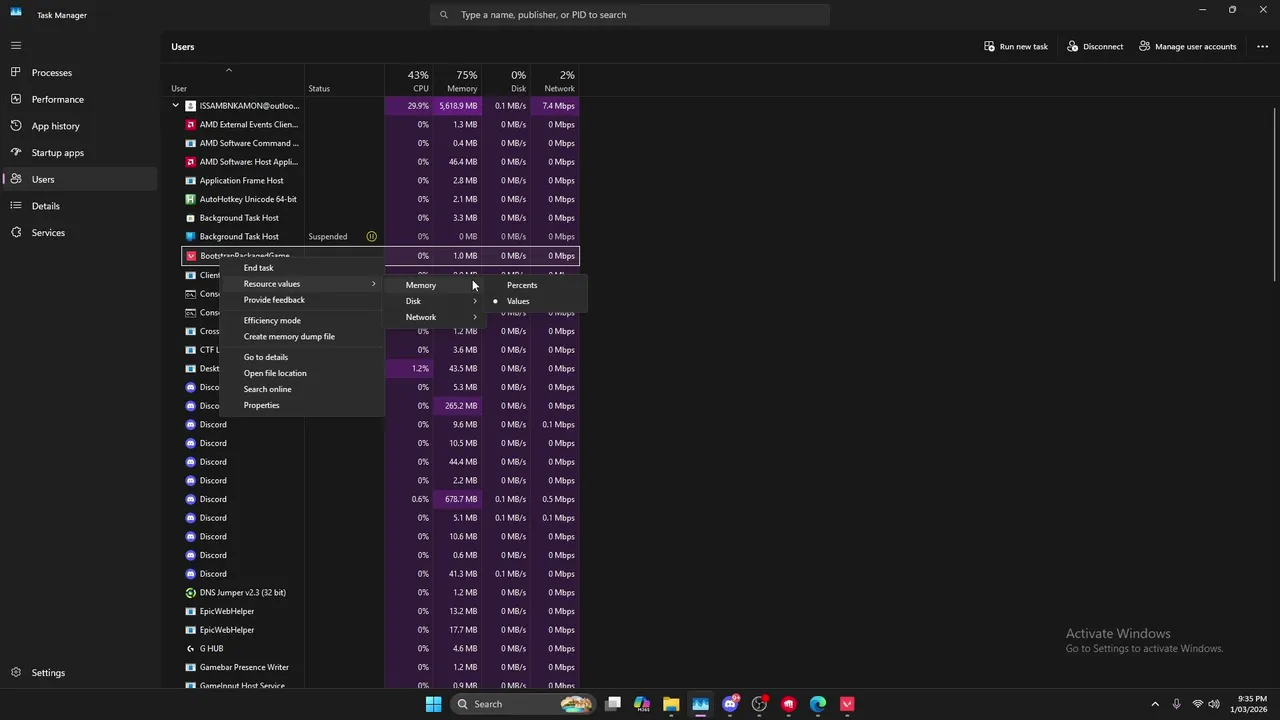Viewport: 1280px width, 720px height.
Task: Select the Discord 678.7 MB memory cell
Action: pos(457,499)
